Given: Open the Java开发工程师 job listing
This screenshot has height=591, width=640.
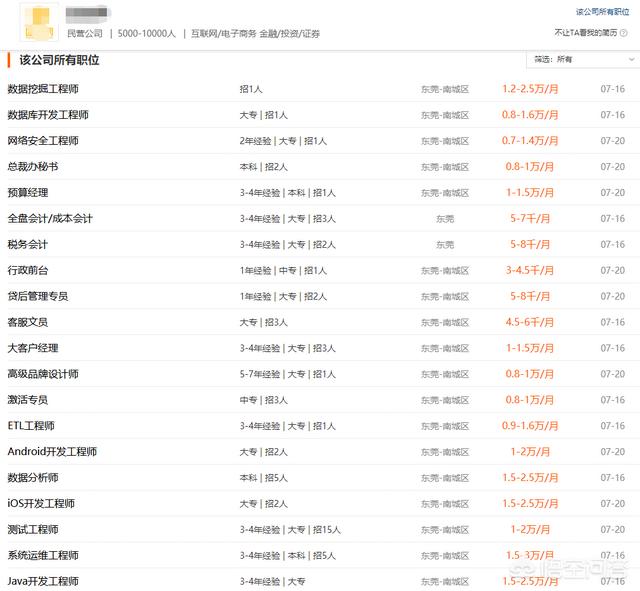Looking at the screenshot, I should [x=43, y=581].
